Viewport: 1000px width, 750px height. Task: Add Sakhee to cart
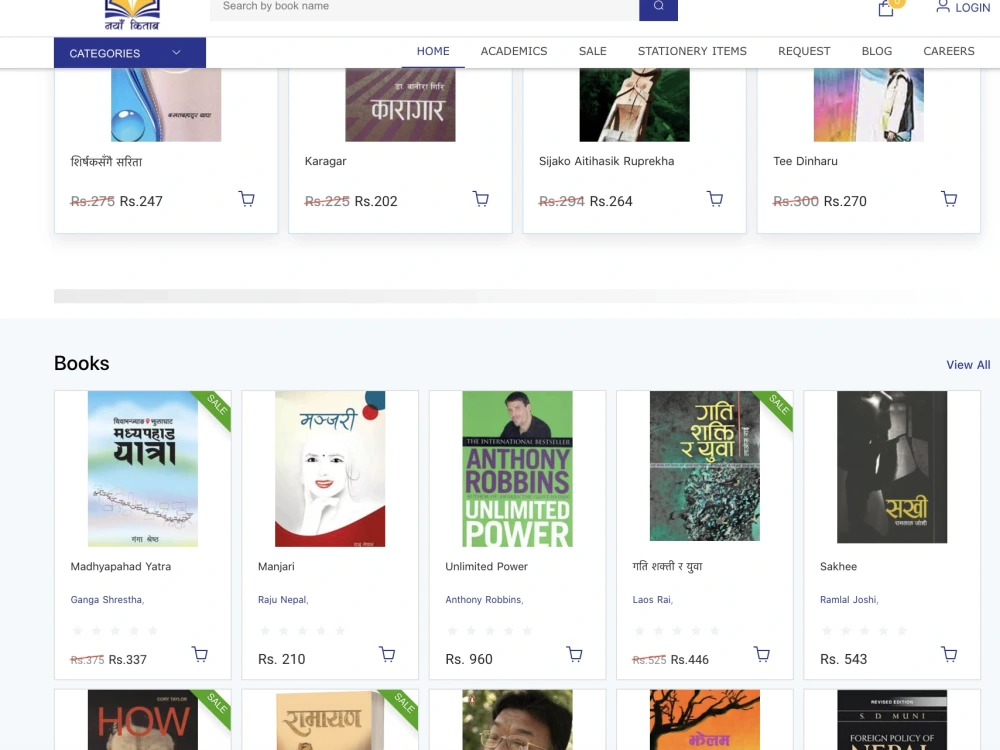[x=949, y=654]
